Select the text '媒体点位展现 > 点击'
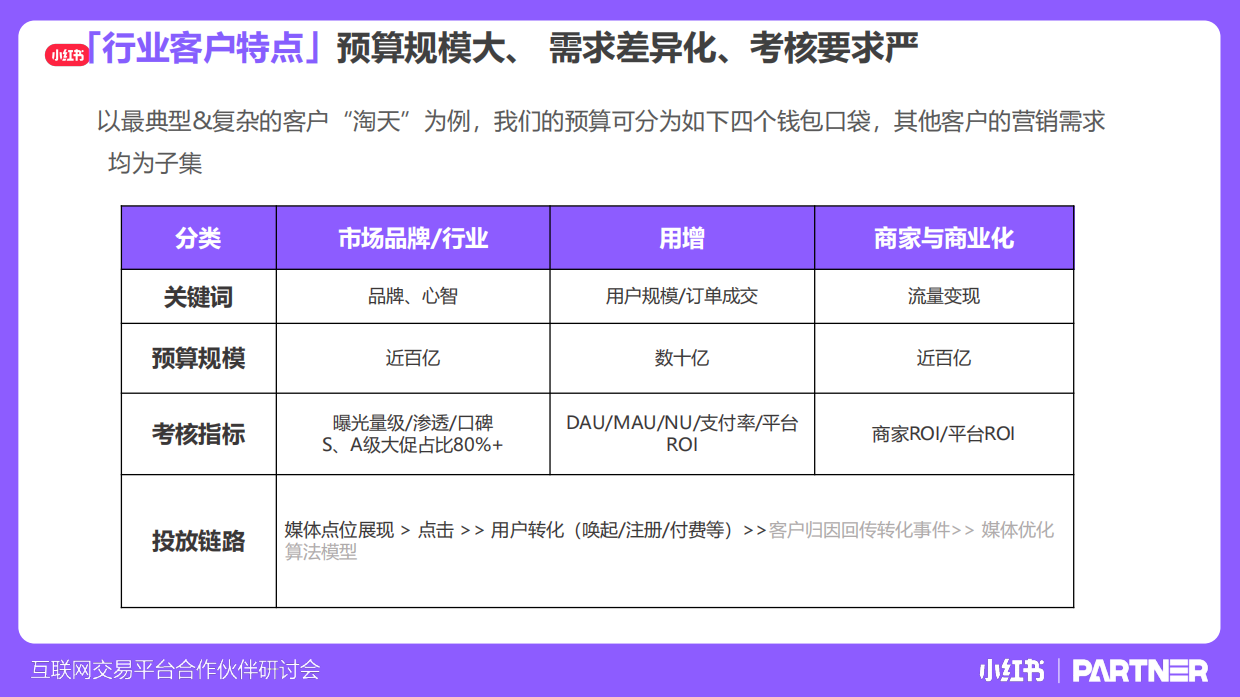 click(369, 530)
